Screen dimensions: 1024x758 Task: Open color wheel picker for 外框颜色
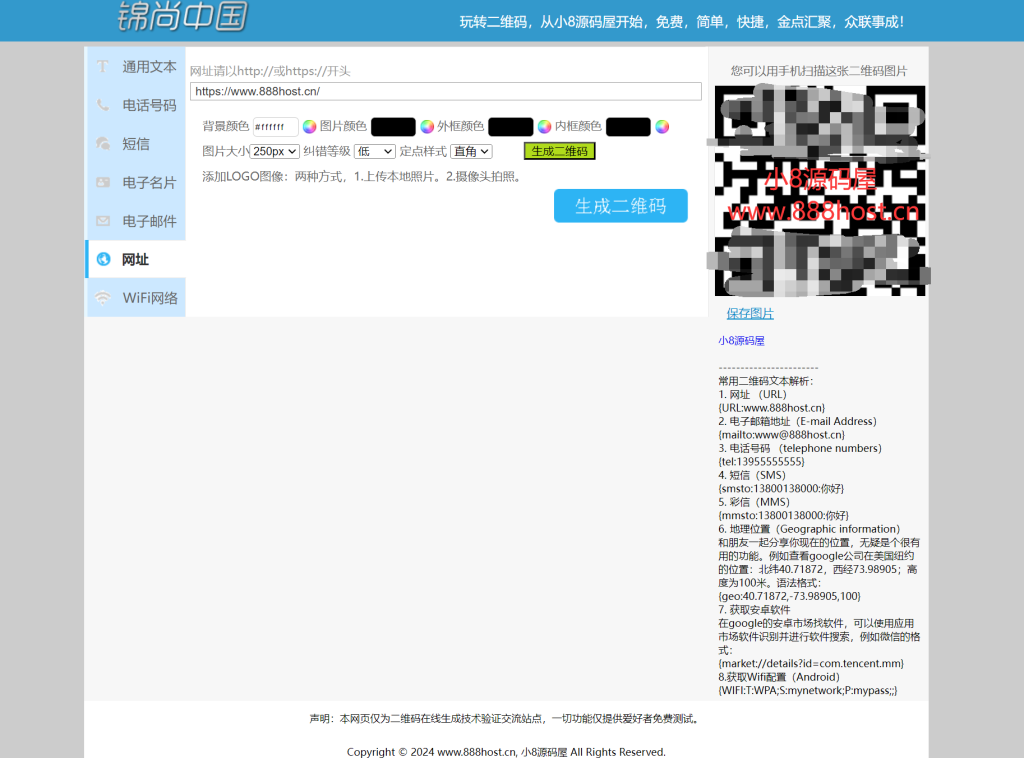click(544, 126)
